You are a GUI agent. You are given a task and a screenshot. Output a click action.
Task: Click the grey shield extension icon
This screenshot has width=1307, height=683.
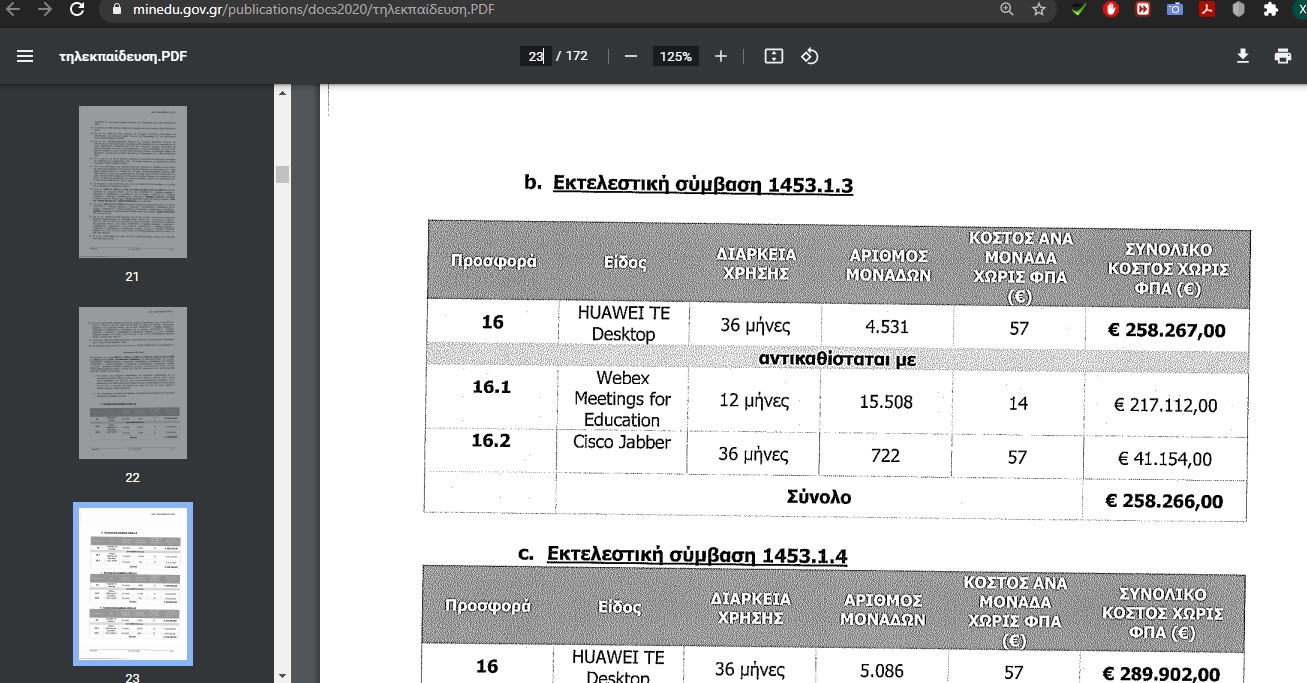point(1239,9)
